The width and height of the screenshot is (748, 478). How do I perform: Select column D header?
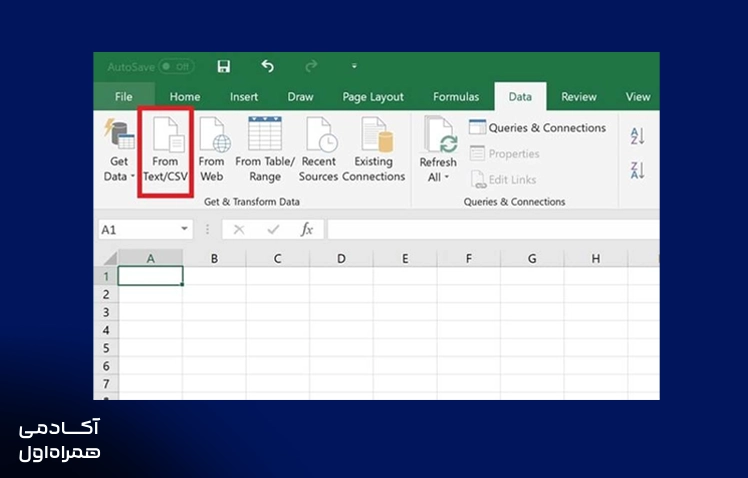(x=341, y=258)
